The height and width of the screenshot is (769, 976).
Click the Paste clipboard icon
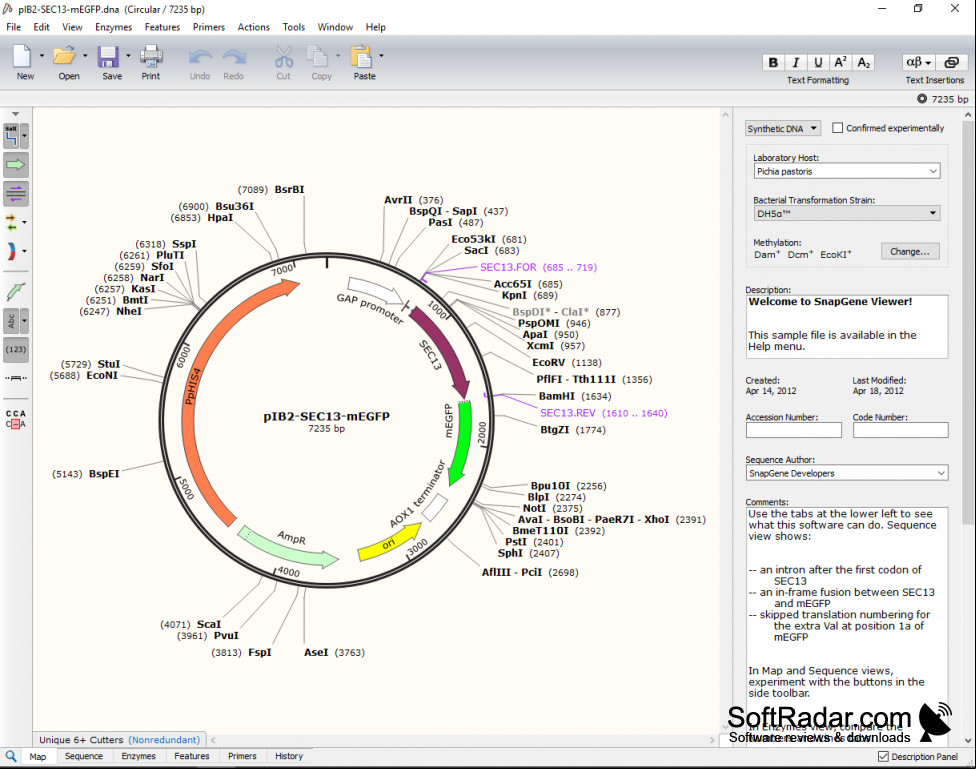click(x=362, y=57)
